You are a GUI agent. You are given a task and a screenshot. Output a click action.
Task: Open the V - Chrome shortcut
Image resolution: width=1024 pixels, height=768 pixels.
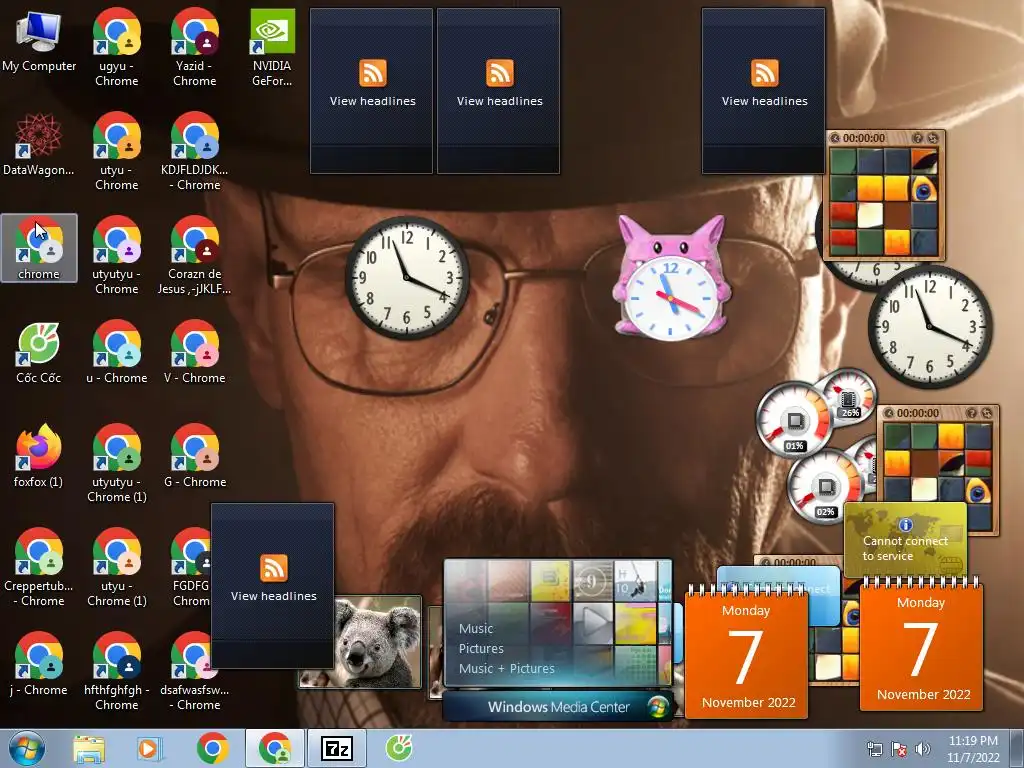[195, 352]
